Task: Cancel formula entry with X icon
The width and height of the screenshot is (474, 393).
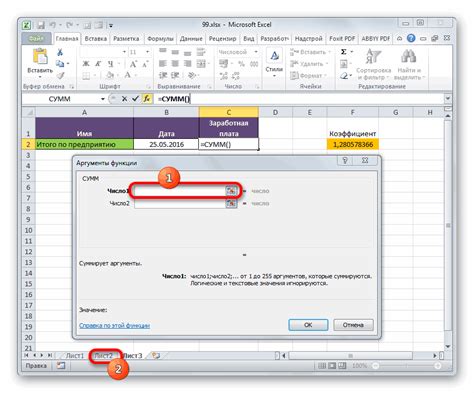Action: (x=124, y=99)
